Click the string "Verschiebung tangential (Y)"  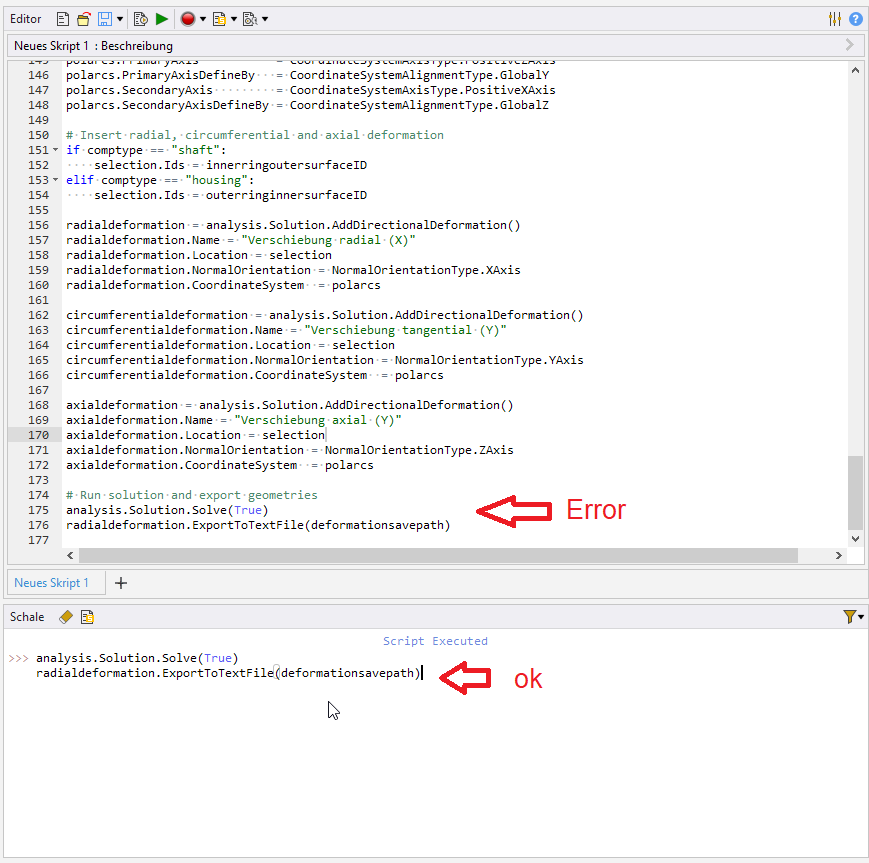pyautogui.click(x=406, y=330)
